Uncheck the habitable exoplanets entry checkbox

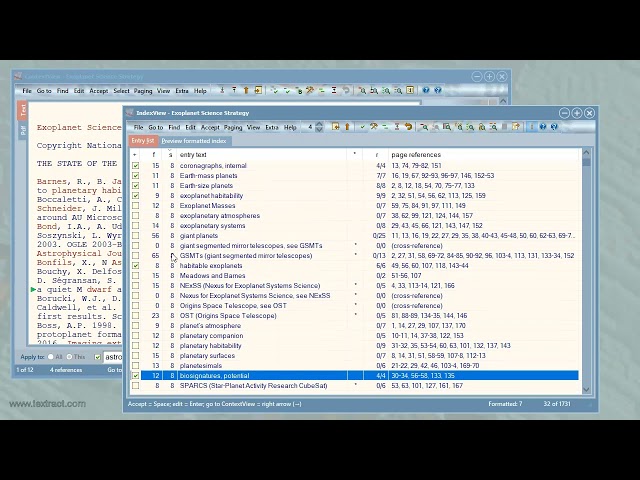(135, 266)
